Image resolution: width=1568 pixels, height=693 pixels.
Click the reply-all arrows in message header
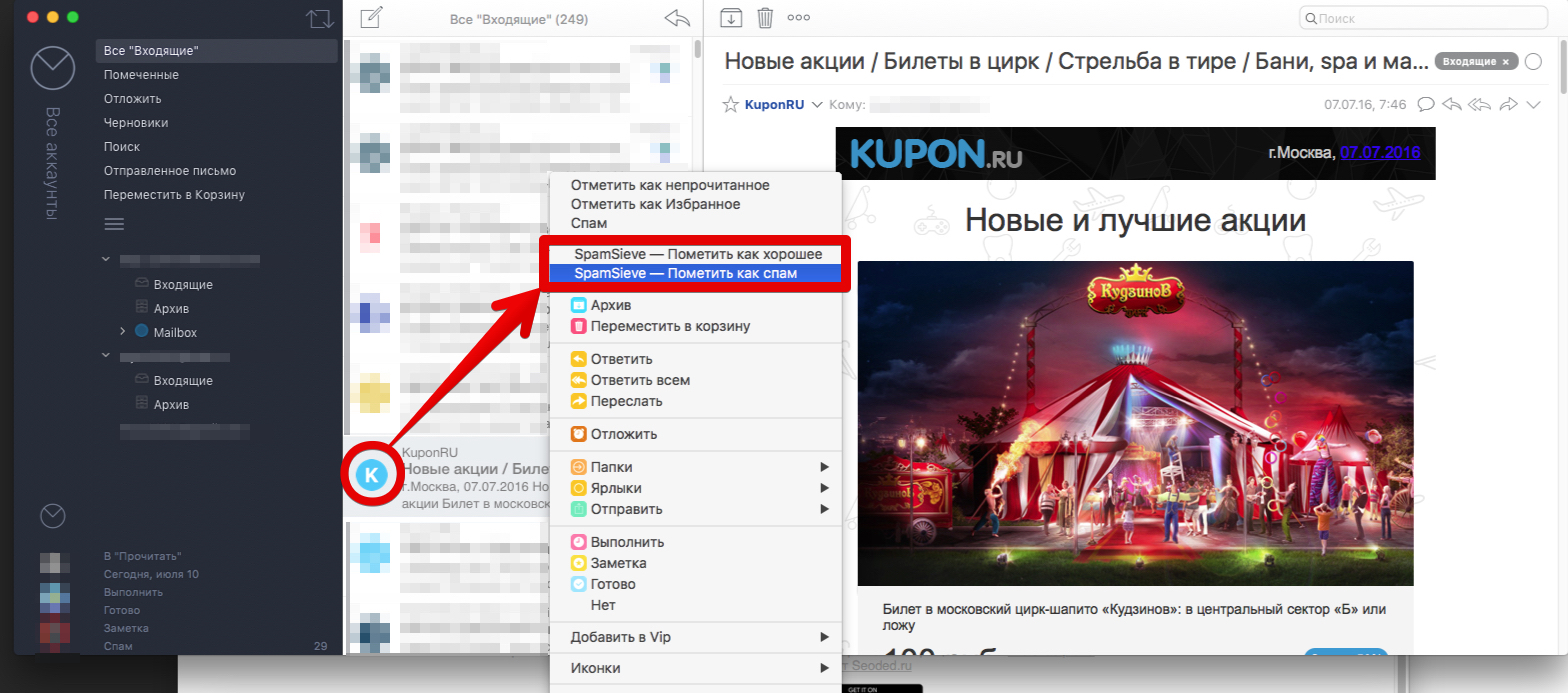click(1480, 104)
